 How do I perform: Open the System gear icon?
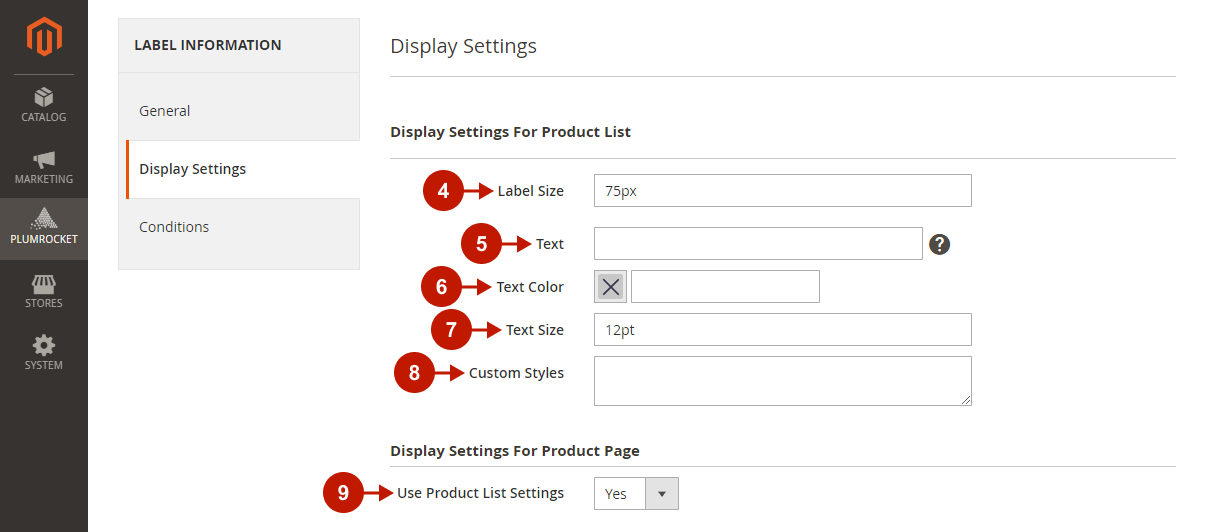pyautogui.click(x=44, y=346)
